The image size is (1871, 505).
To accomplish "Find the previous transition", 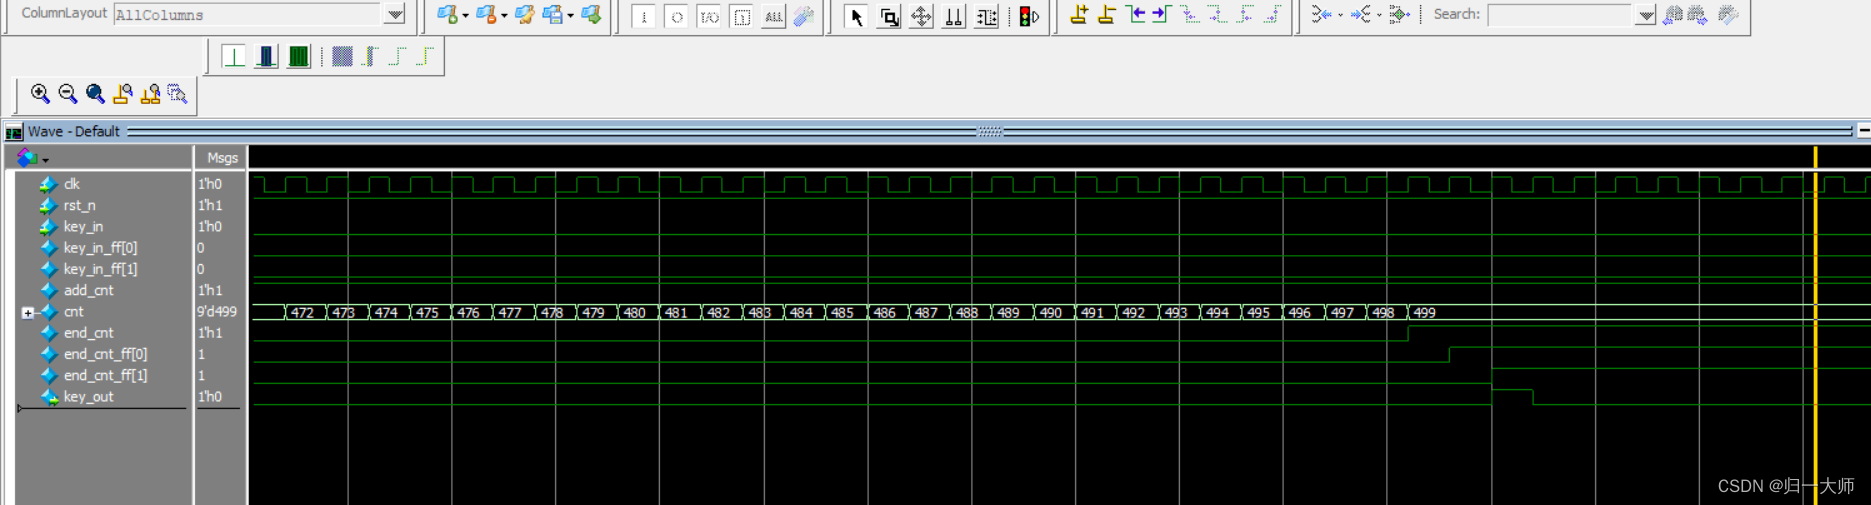I will click(1135, 15).
